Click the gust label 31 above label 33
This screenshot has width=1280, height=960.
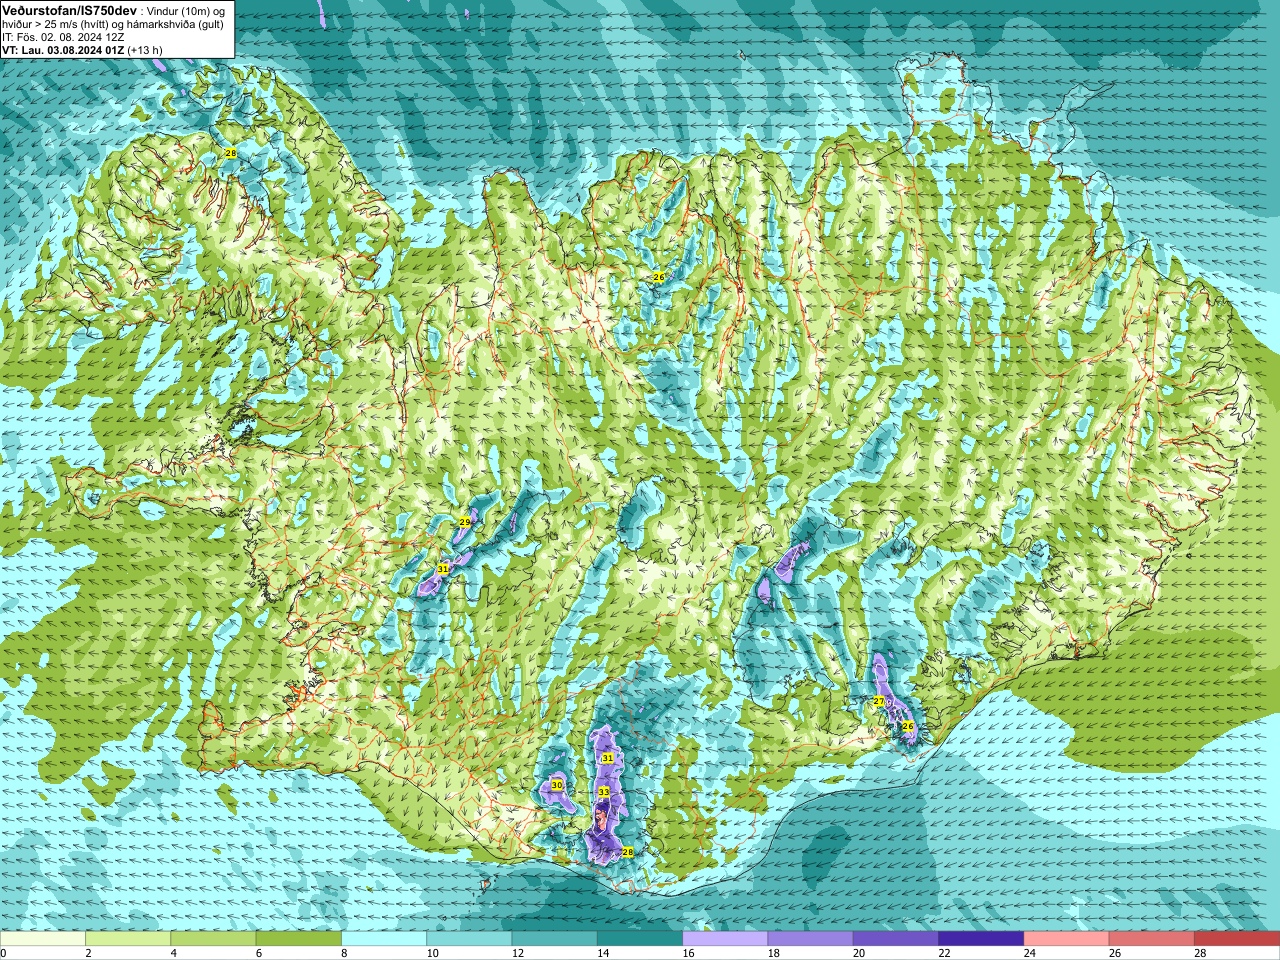[608, 758]
